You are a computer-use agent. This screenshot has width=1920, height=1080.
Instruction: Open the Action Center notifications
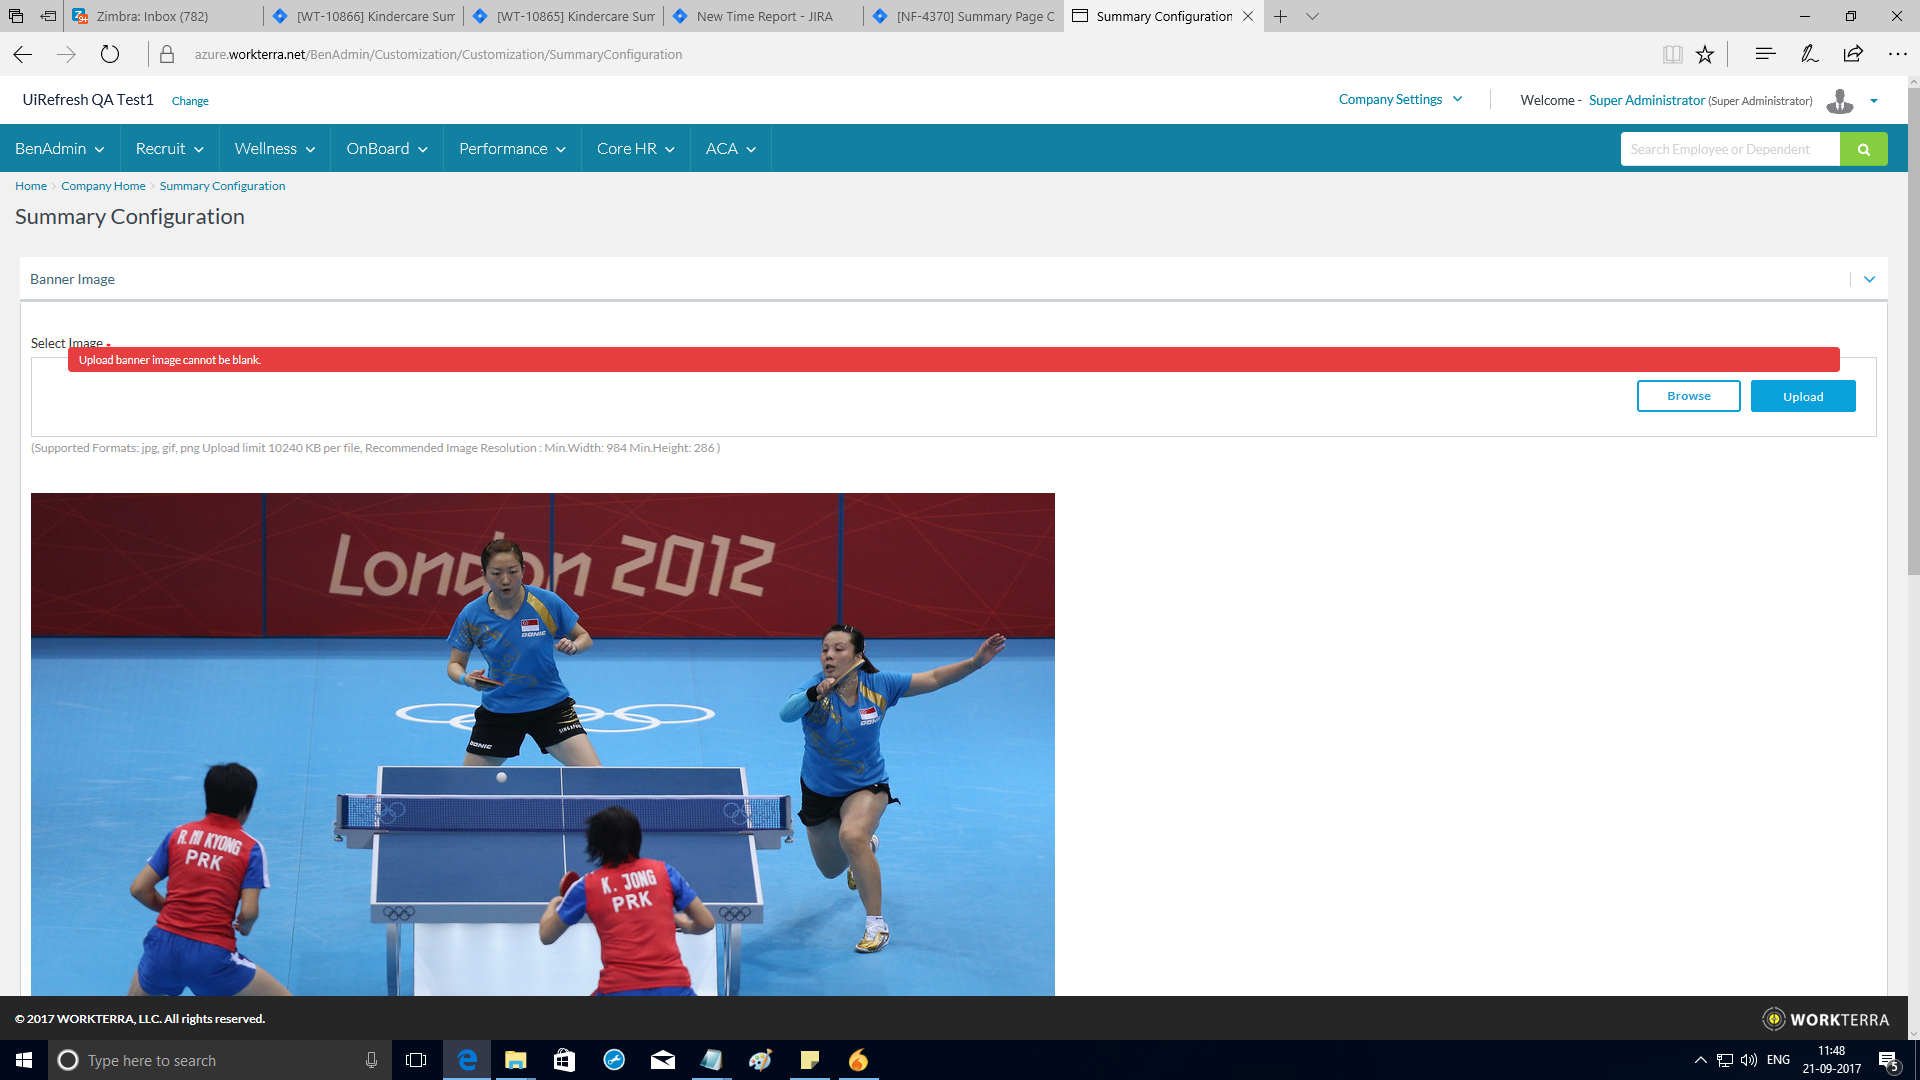[x=1889, y=1060]
